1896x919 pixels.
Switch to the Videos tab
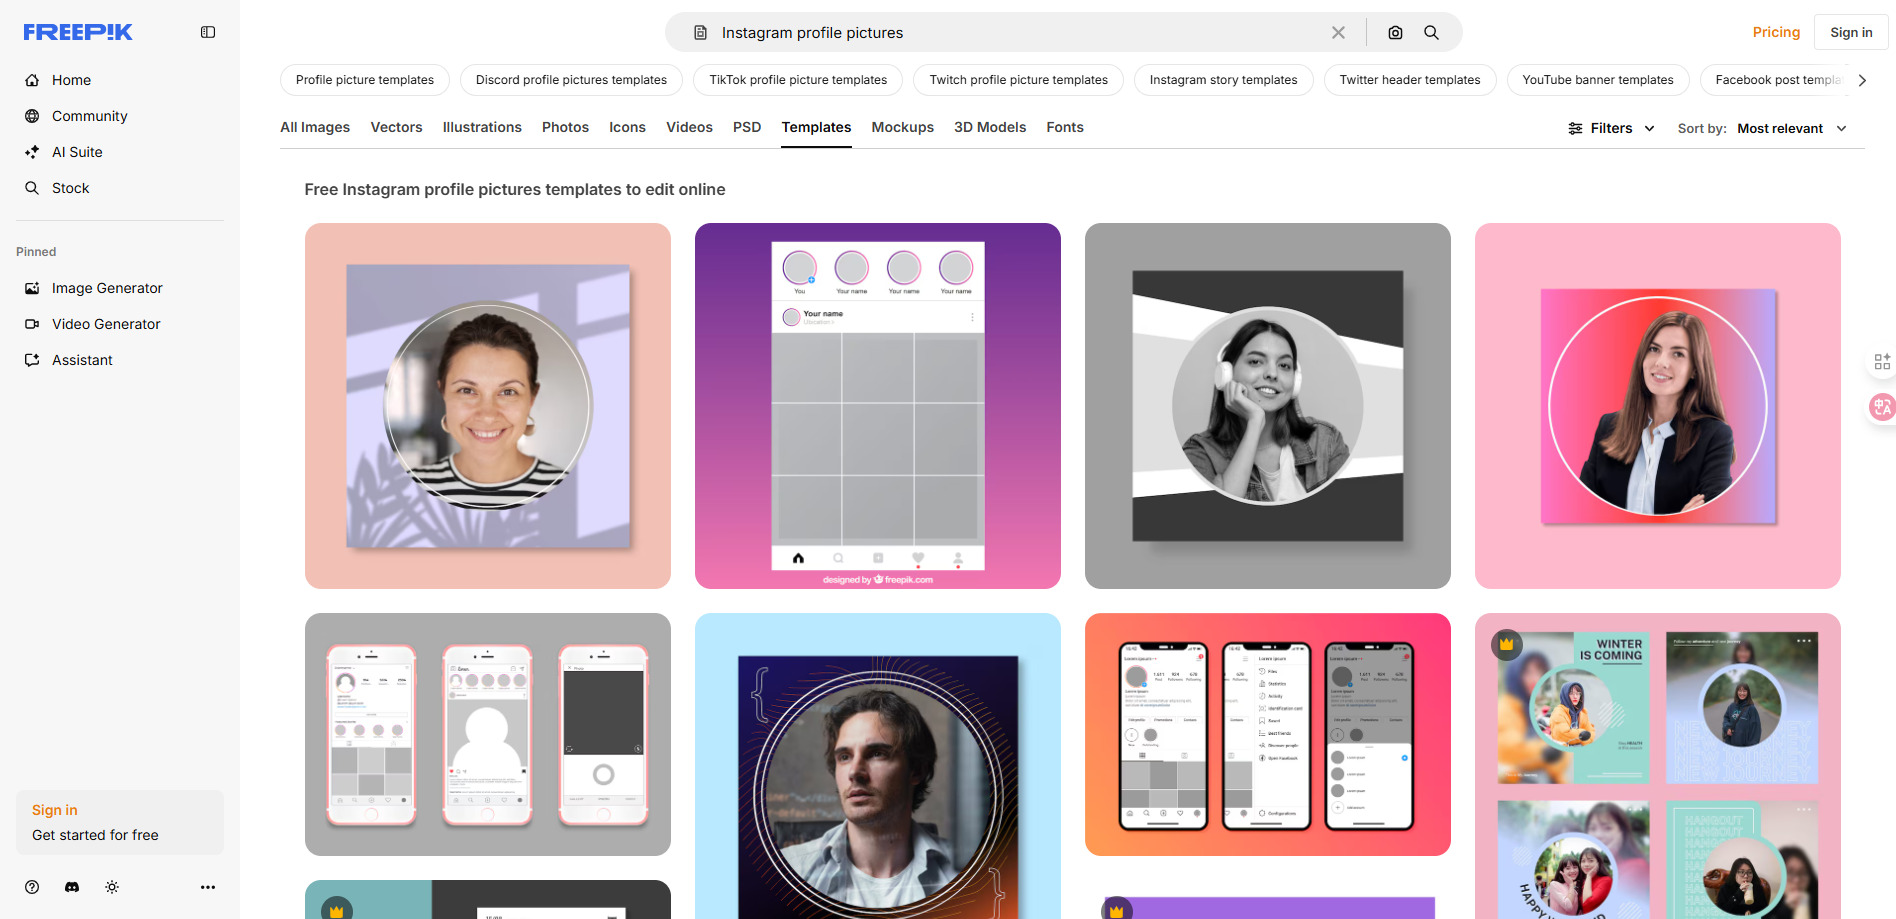tap(689, 127)
